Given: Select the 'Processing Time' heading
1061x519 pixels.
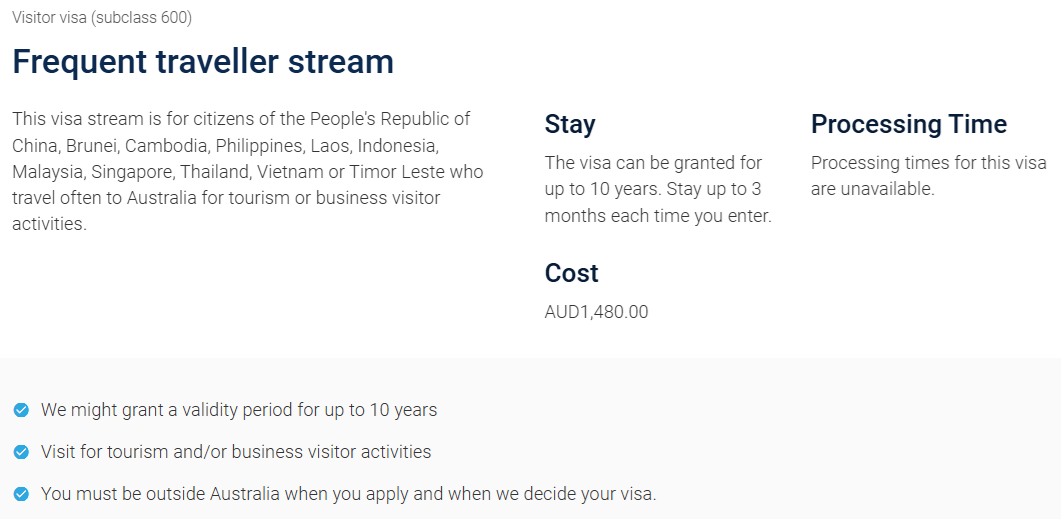Looking at the screenshot, I should coord(909,124).
